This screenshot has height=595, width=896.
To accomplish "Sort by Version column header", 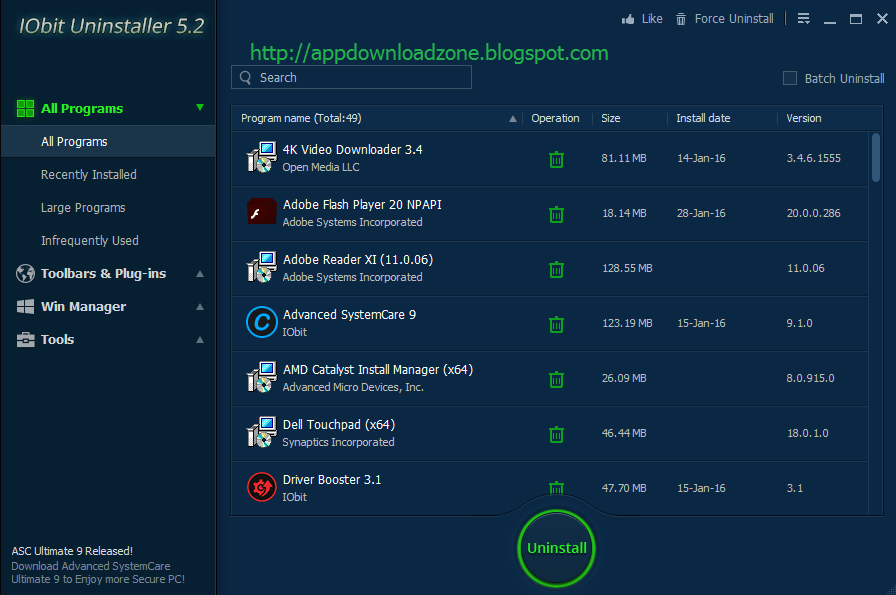I will [803, 118].
